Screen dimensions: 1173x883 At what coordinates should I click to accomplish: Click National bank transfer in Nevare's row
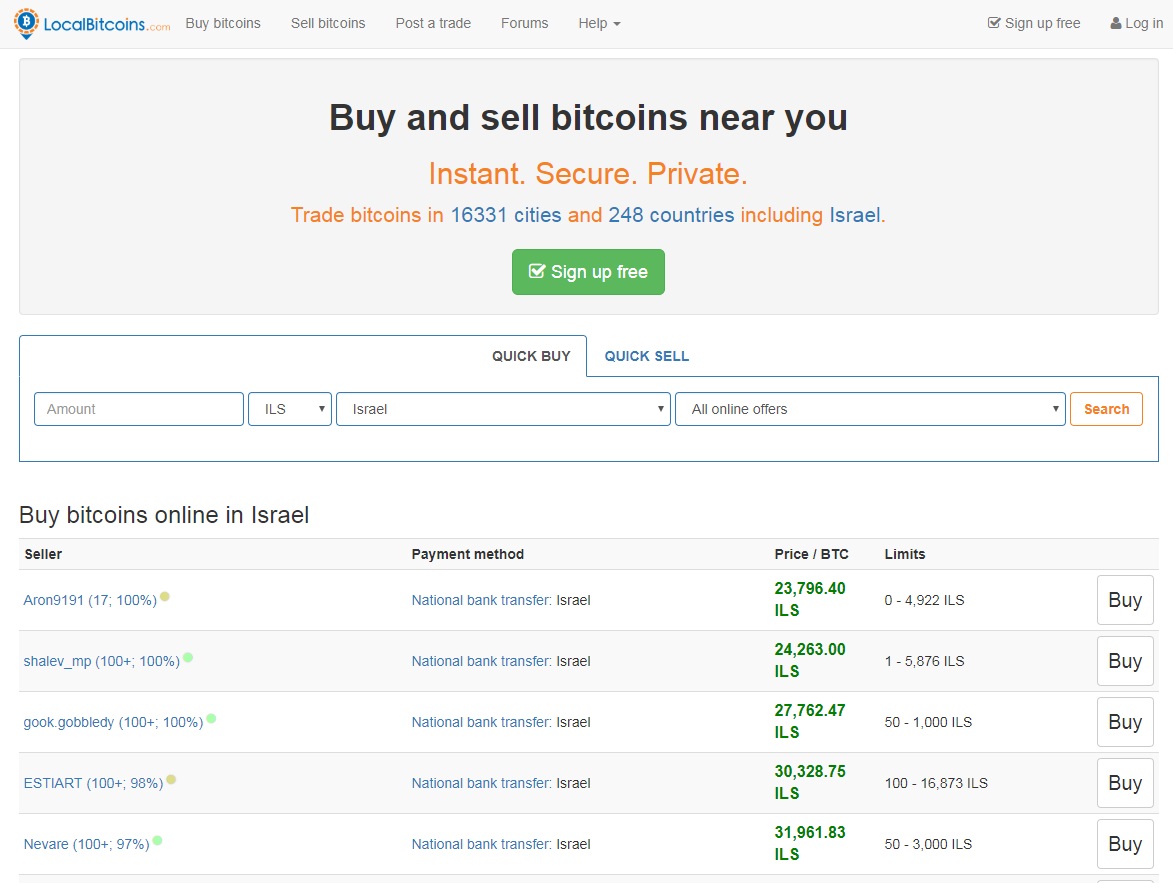(x=481, y=844)
